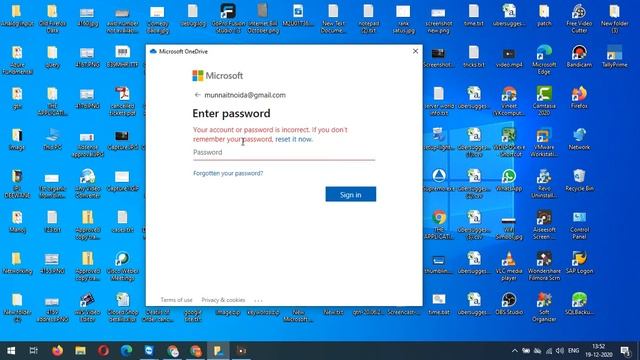Open the Windows Start menu

(x=11, y=351)
